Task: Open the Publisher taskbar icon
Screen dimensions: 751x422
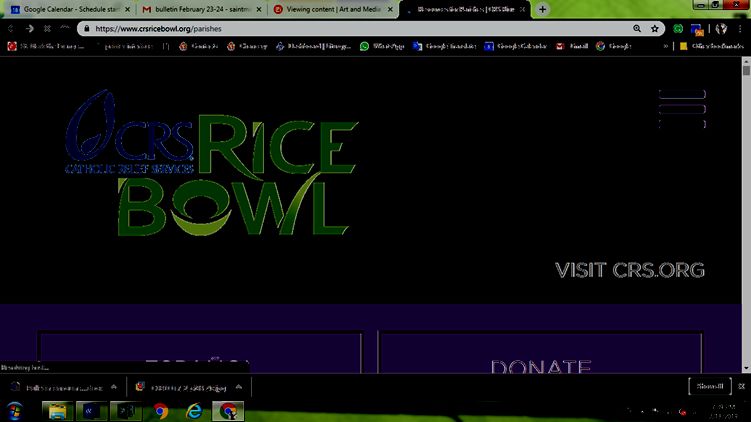Action: coord(126,411)
